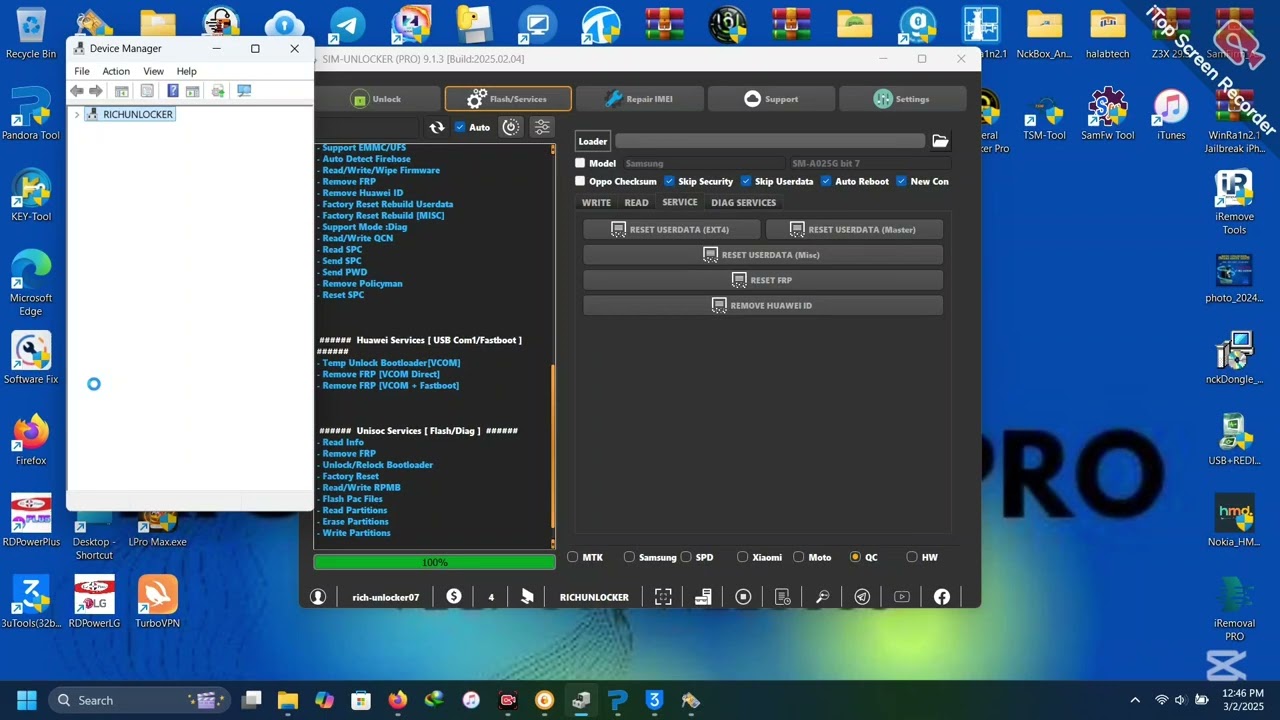Open the SM-A025G model combo box
Image resolution: width=1280 pixels, height=720 pixels.
point(868,163)
